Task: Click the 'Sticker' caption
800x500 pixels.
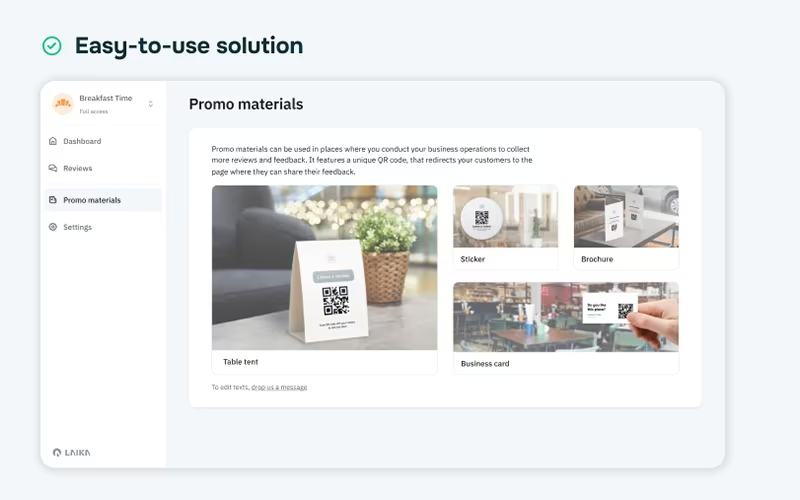Action: click(472, 259)
